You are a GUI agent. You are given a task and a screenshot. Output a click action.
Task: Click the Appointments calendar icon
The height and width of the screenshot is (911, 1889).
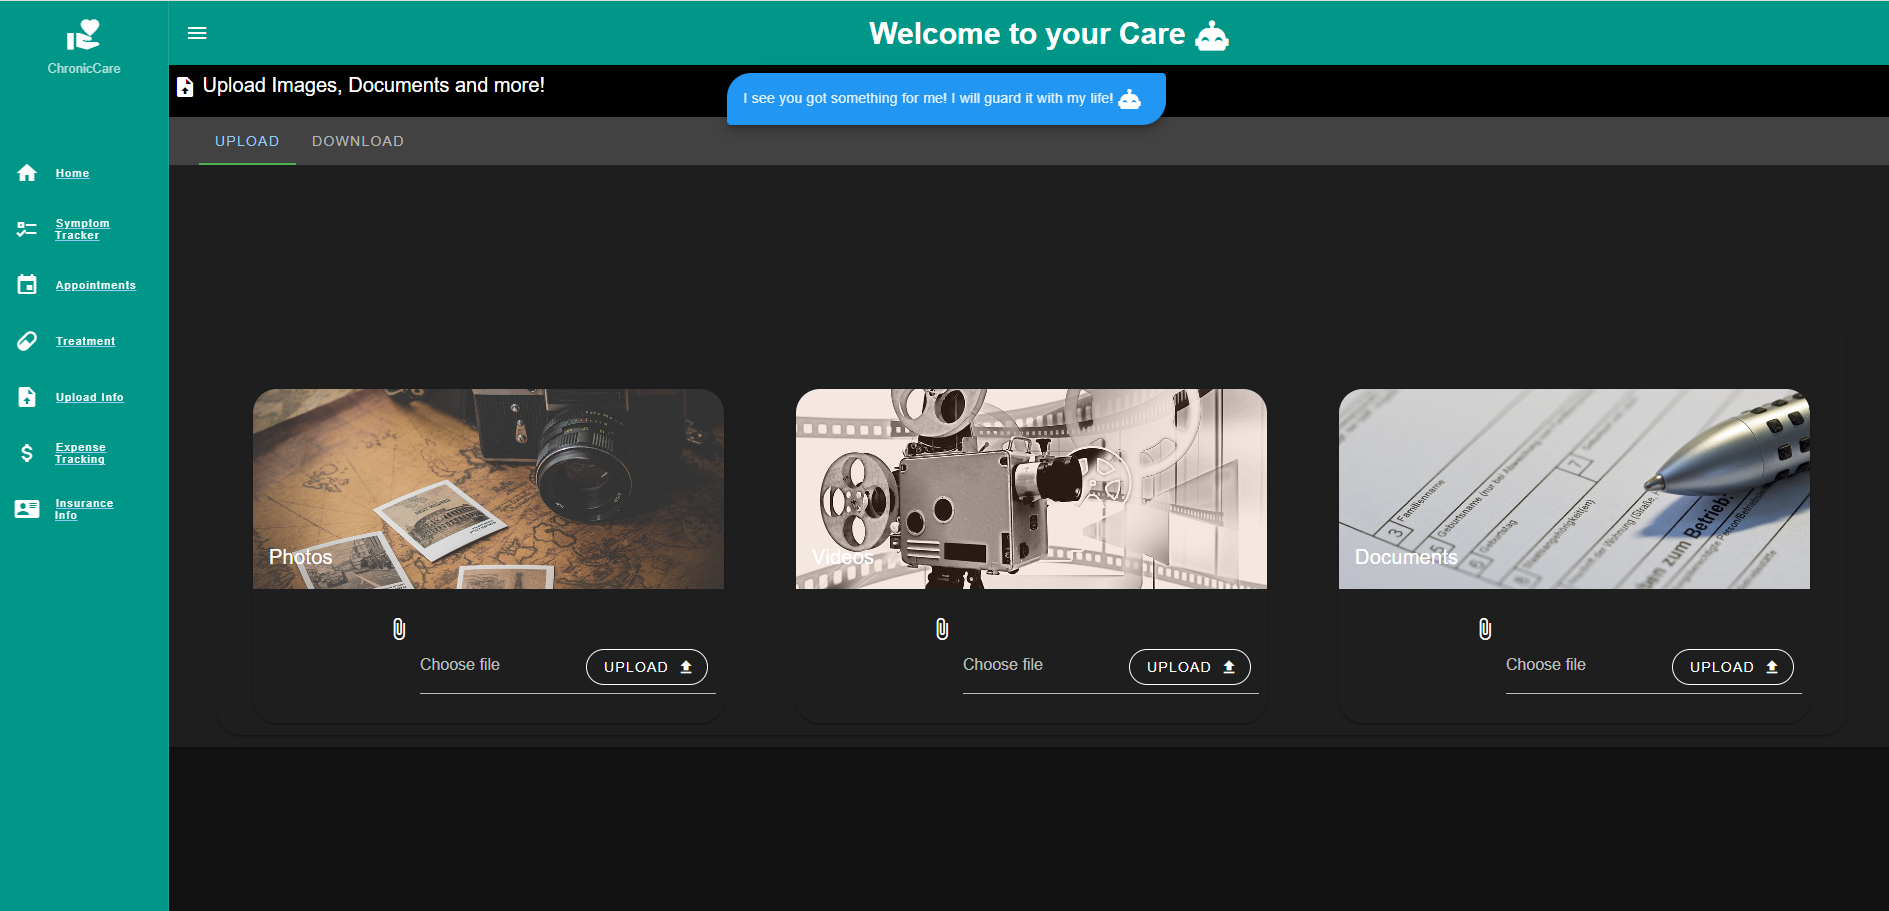(x=27, y=285)
